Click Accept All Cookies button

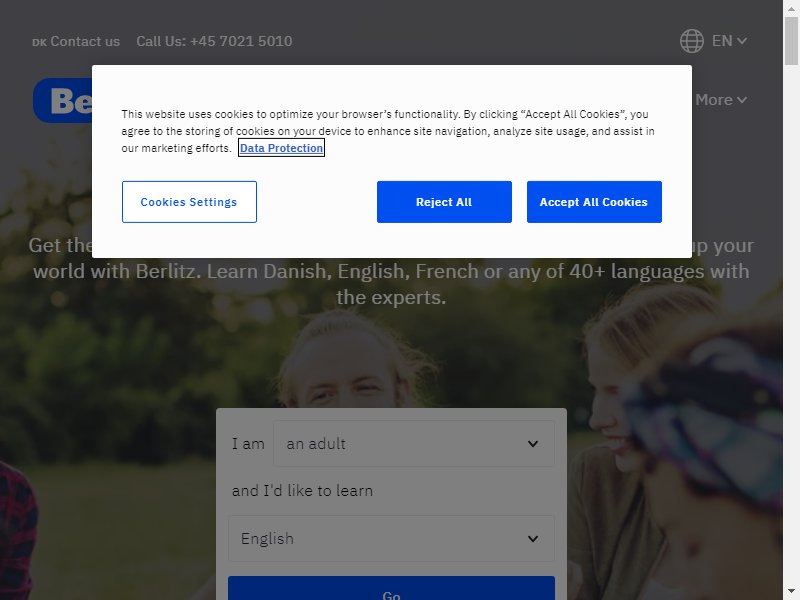coord(594,202)
